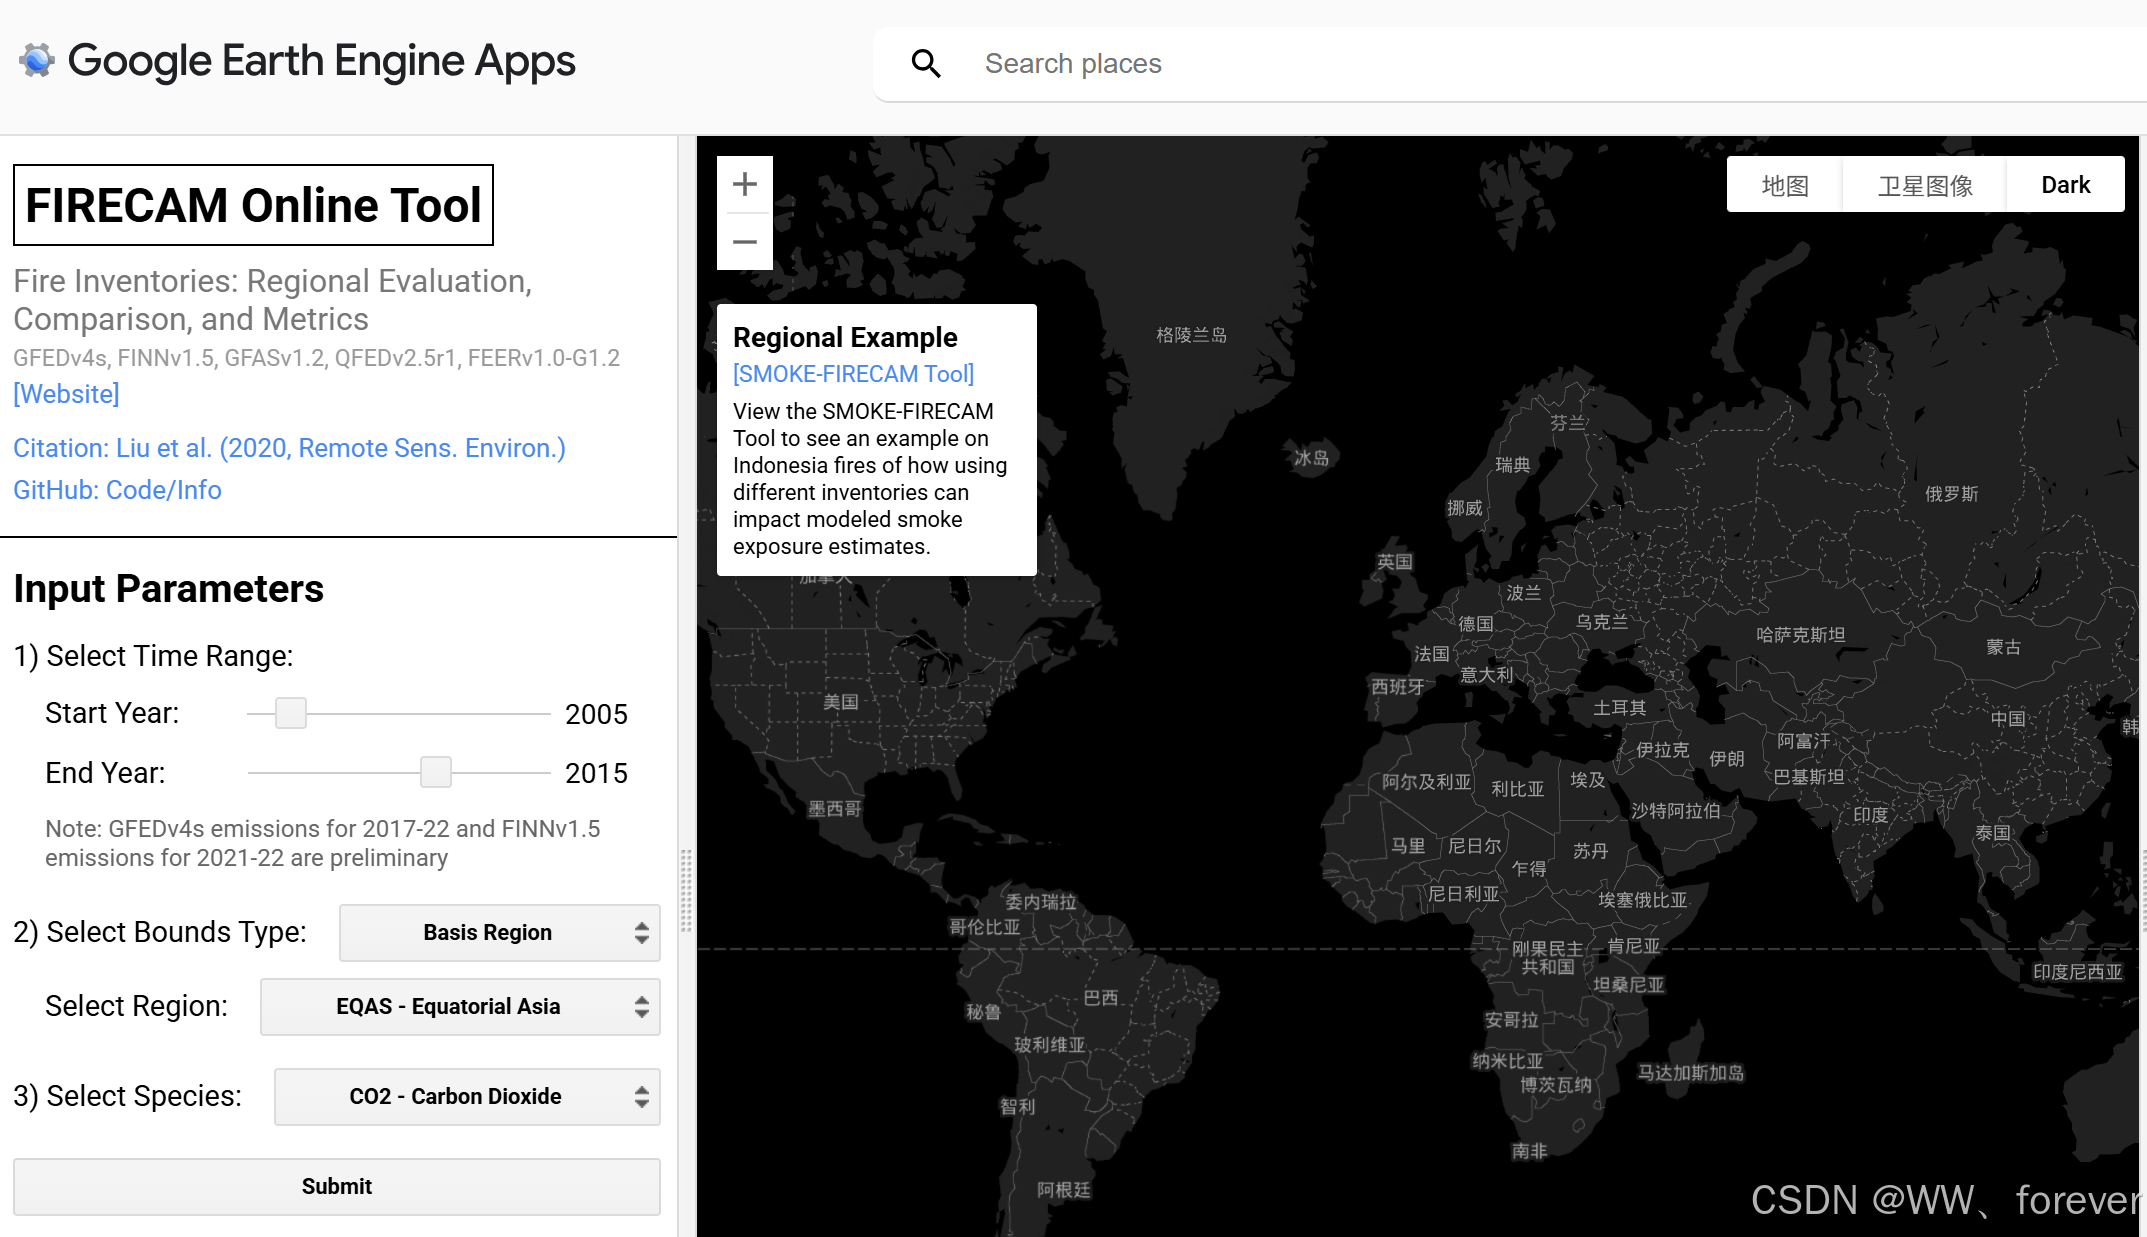This screenshot has height=1237, width=2147.
Task: Open the Liu et al. citation link
Action: tap(289, 448)
